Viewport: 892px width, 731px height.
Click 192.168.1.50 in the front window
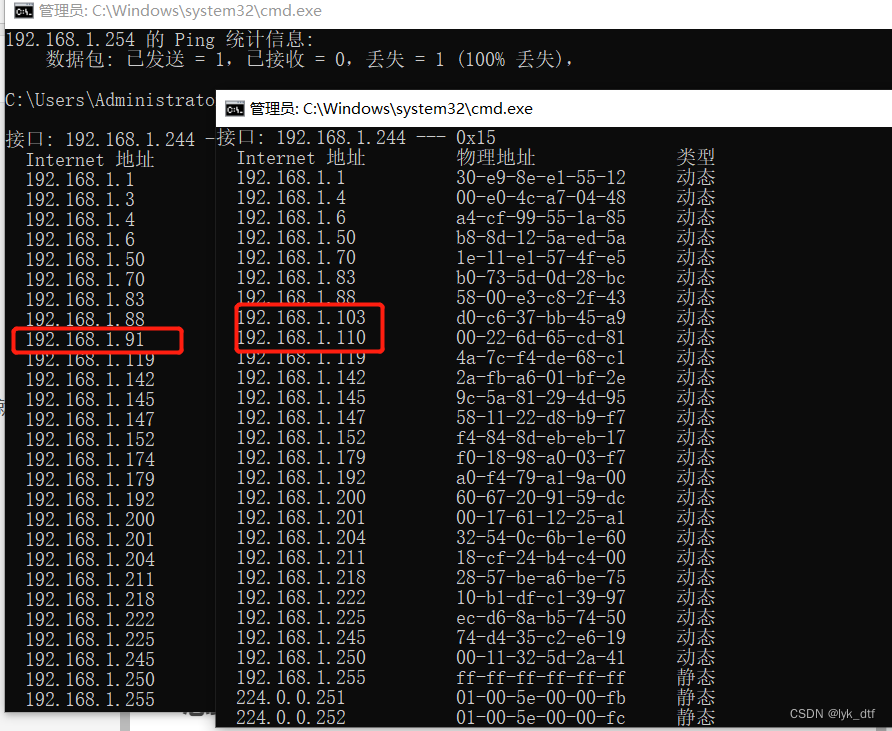[296, 237]
